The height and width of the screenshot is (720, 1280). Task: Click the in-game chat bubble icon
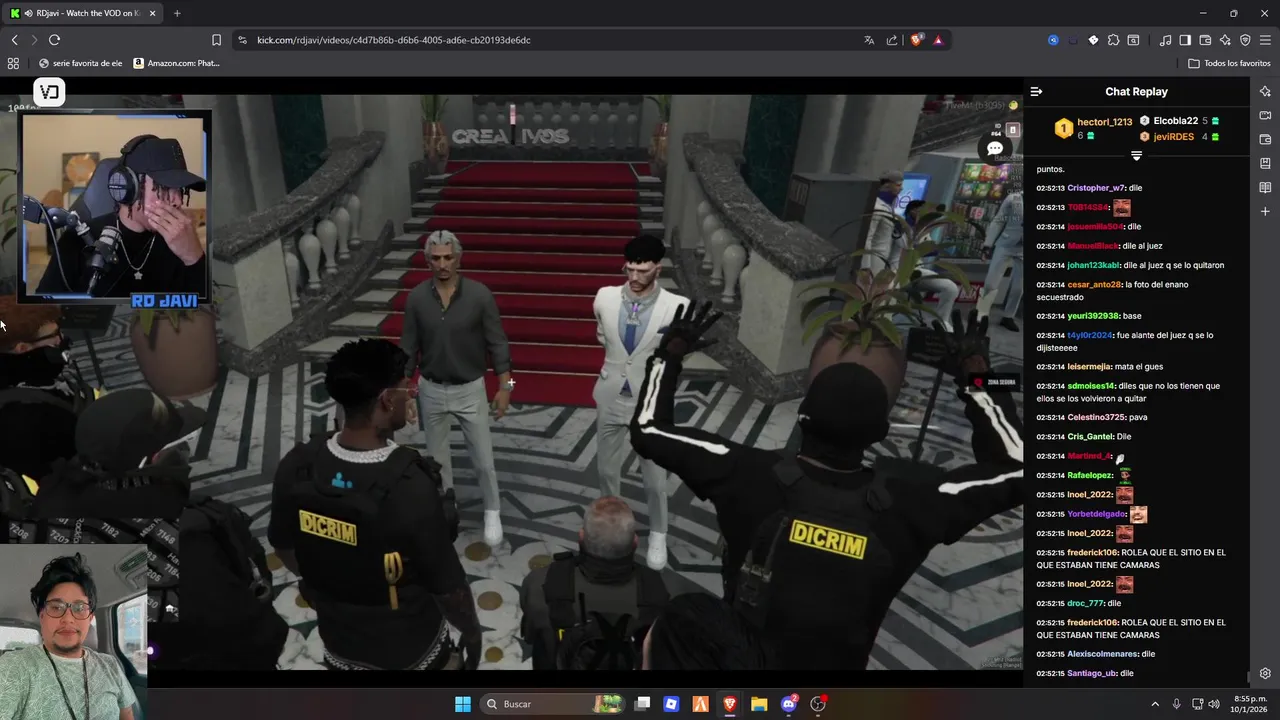995,149
